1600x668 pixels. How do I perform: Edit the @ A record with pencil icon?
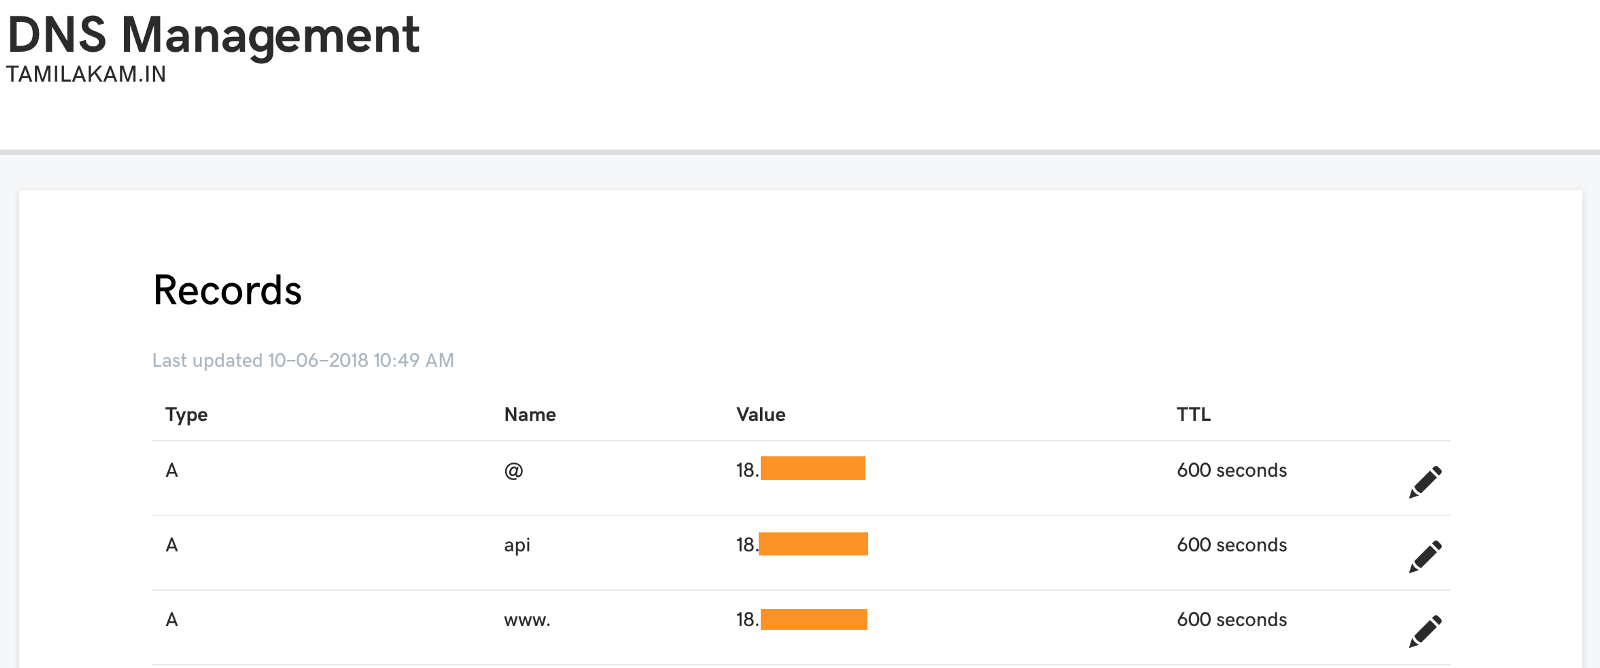click(1425, 482)
